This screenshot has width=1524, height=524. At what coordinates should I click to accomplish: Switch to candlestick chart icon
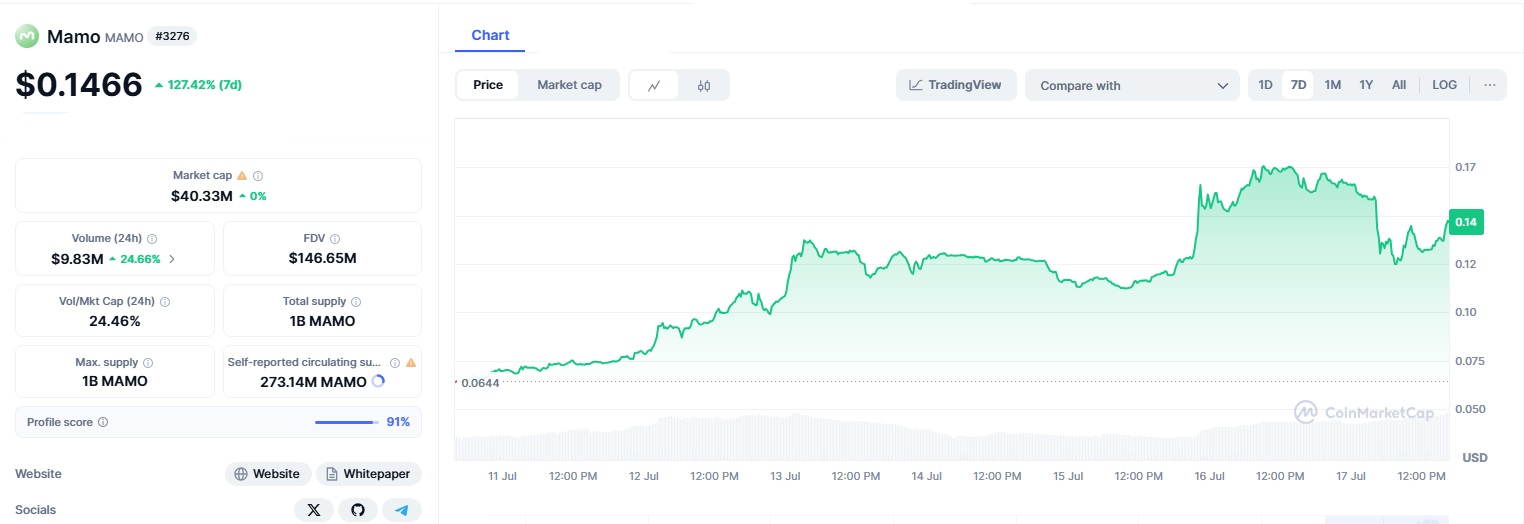pos(704,85)
